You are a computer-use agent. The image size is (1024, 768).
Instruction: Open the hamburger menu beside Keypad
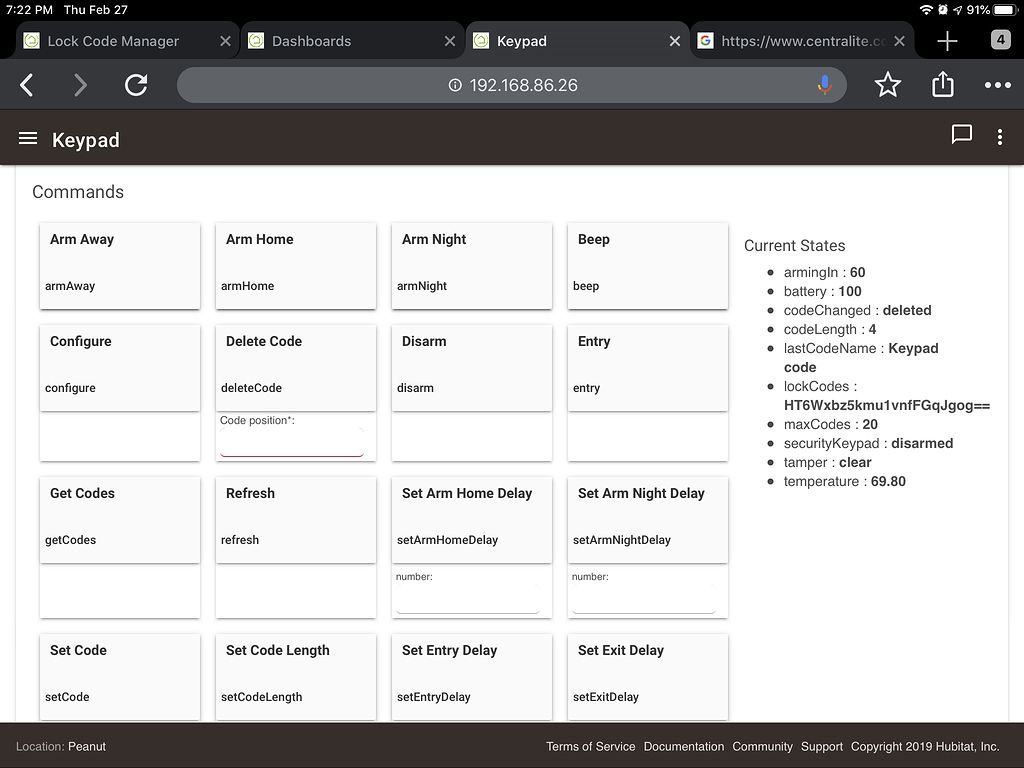[27, 138]
